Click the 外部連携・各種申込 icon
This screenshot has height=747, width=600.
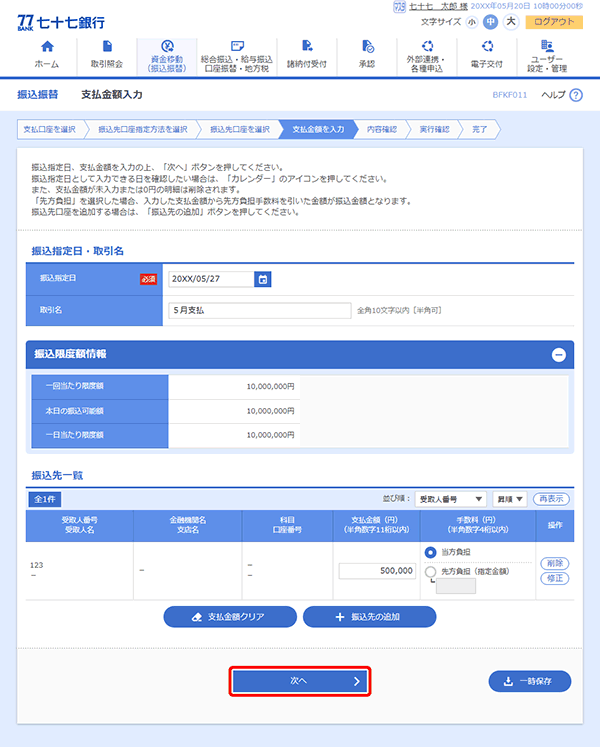pyautogui.click(x=427, y=47)
